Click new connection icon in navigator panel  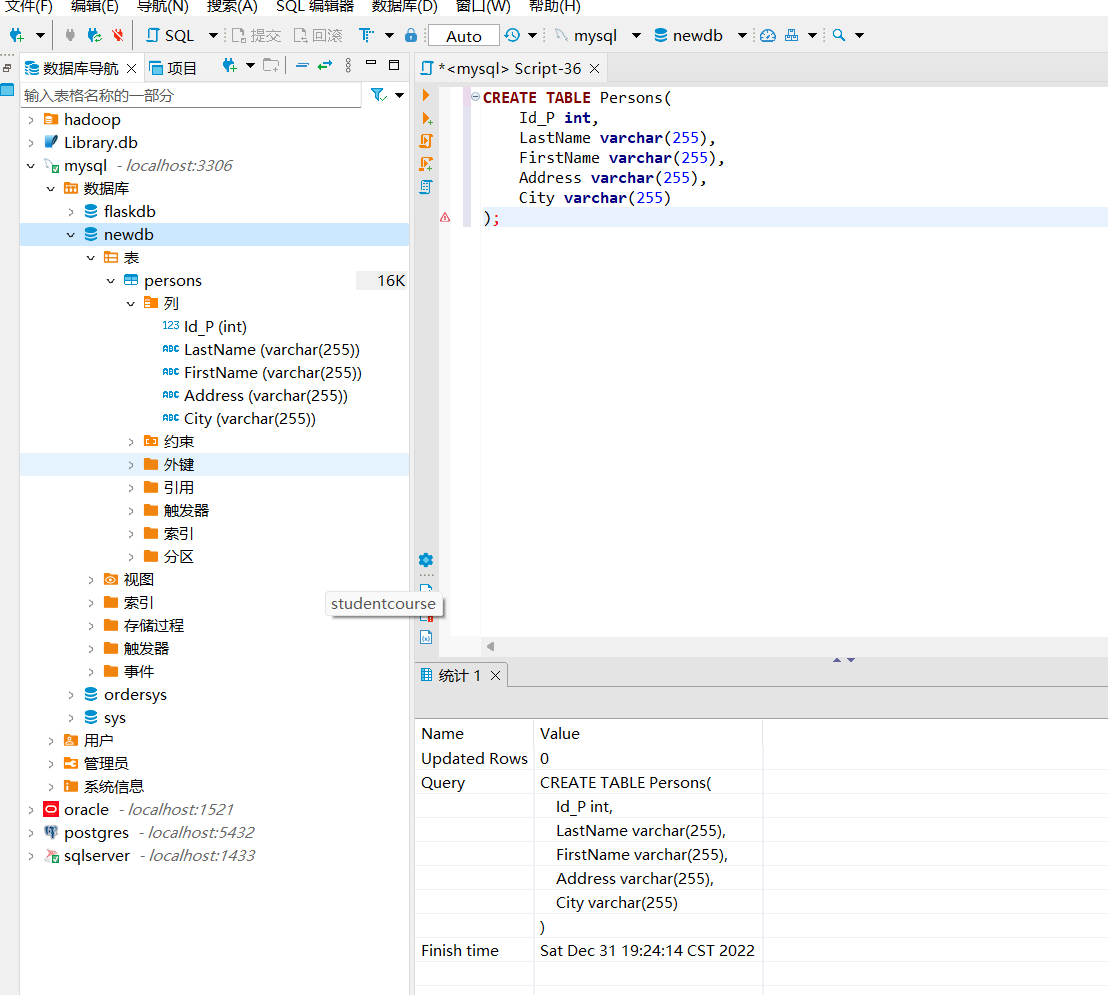(x=229, y=66)
